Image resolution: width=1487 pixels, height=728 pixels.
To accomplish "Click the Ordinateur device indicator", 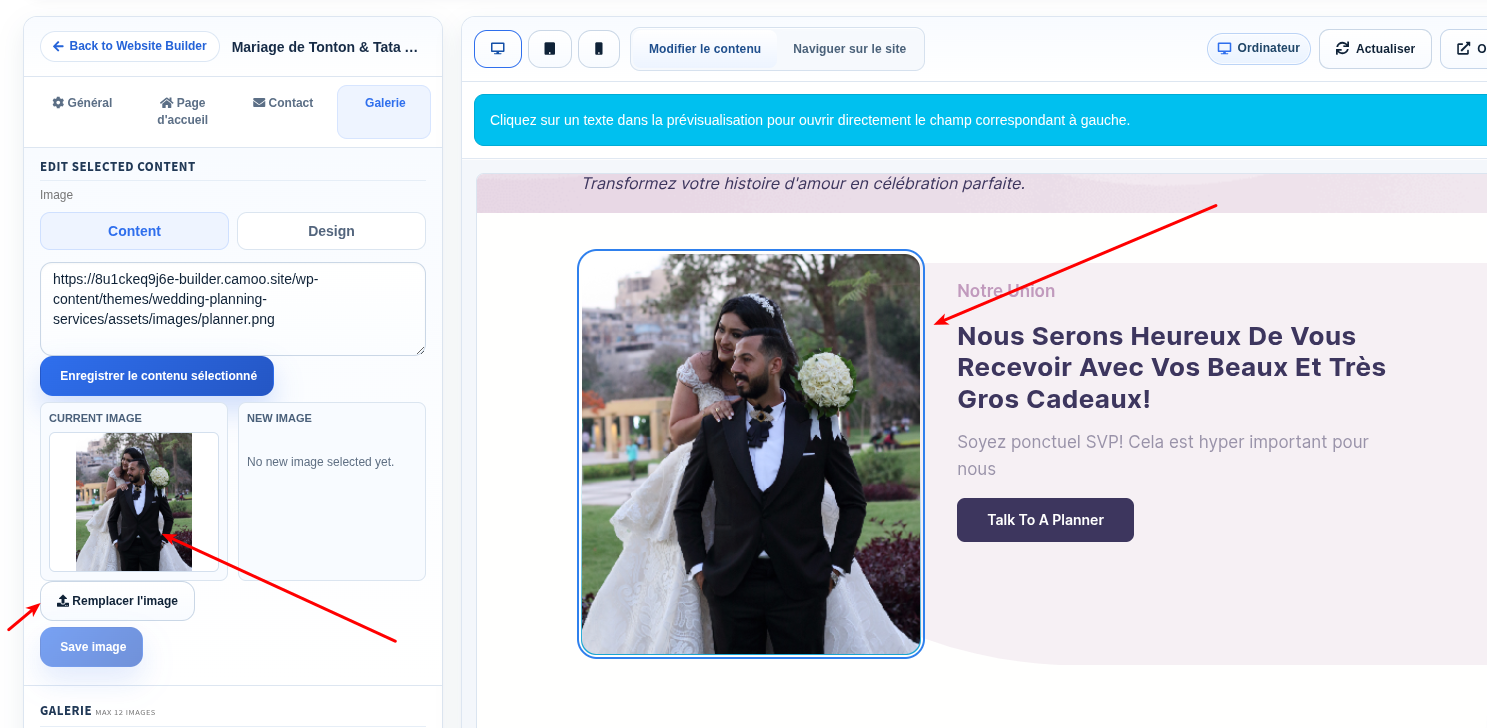I will [1259, 48].
